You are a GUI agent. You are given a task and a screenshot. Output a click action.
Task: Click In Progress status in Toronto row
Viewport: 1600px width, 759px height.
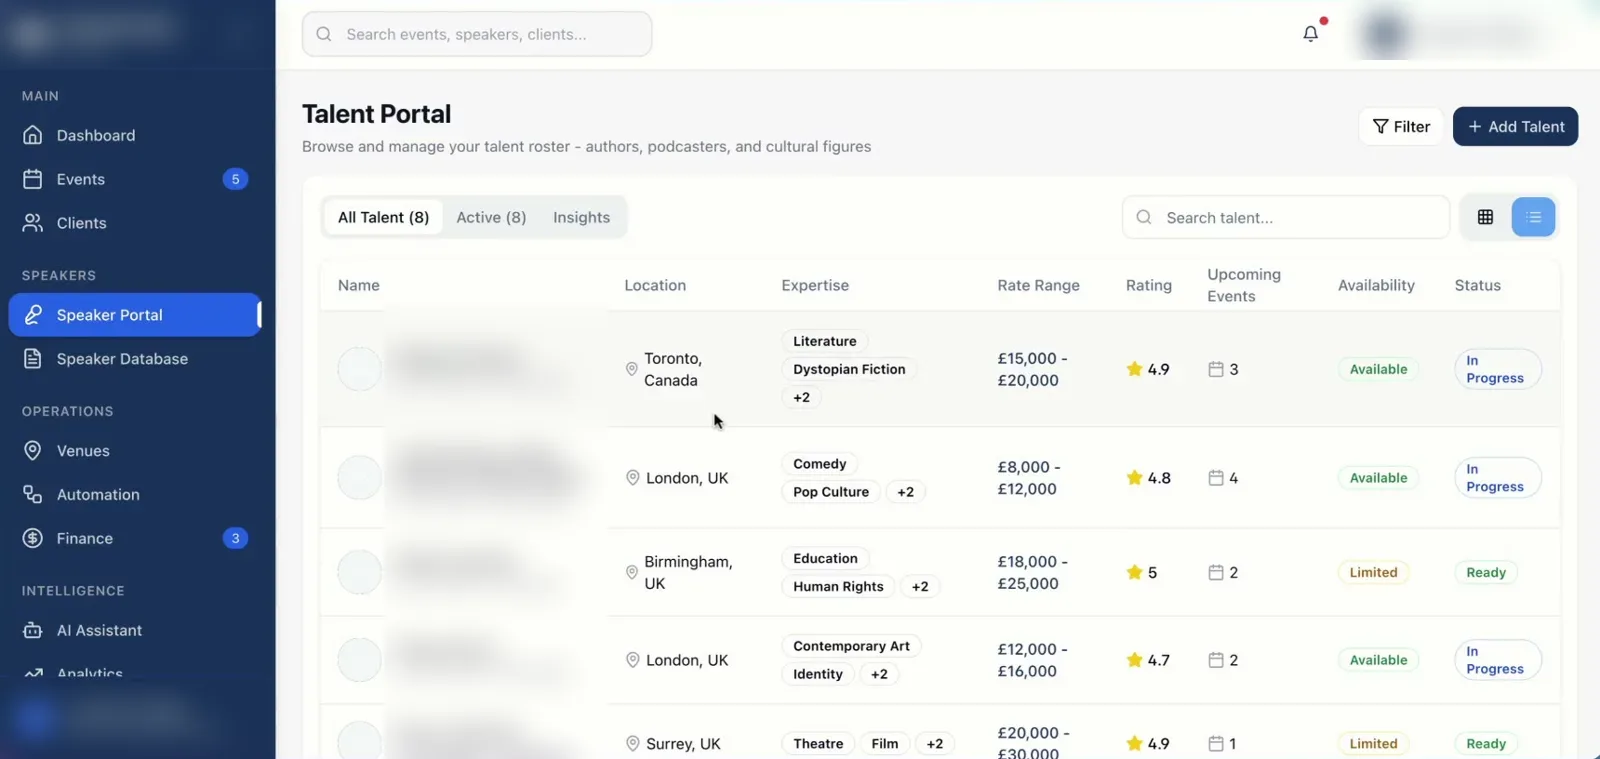[x=1497, y=369]
